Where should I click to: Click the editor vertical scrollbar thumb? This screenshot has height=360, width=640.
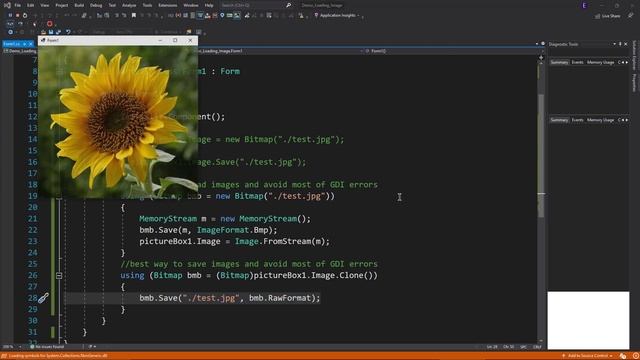(x=541, y=155)
